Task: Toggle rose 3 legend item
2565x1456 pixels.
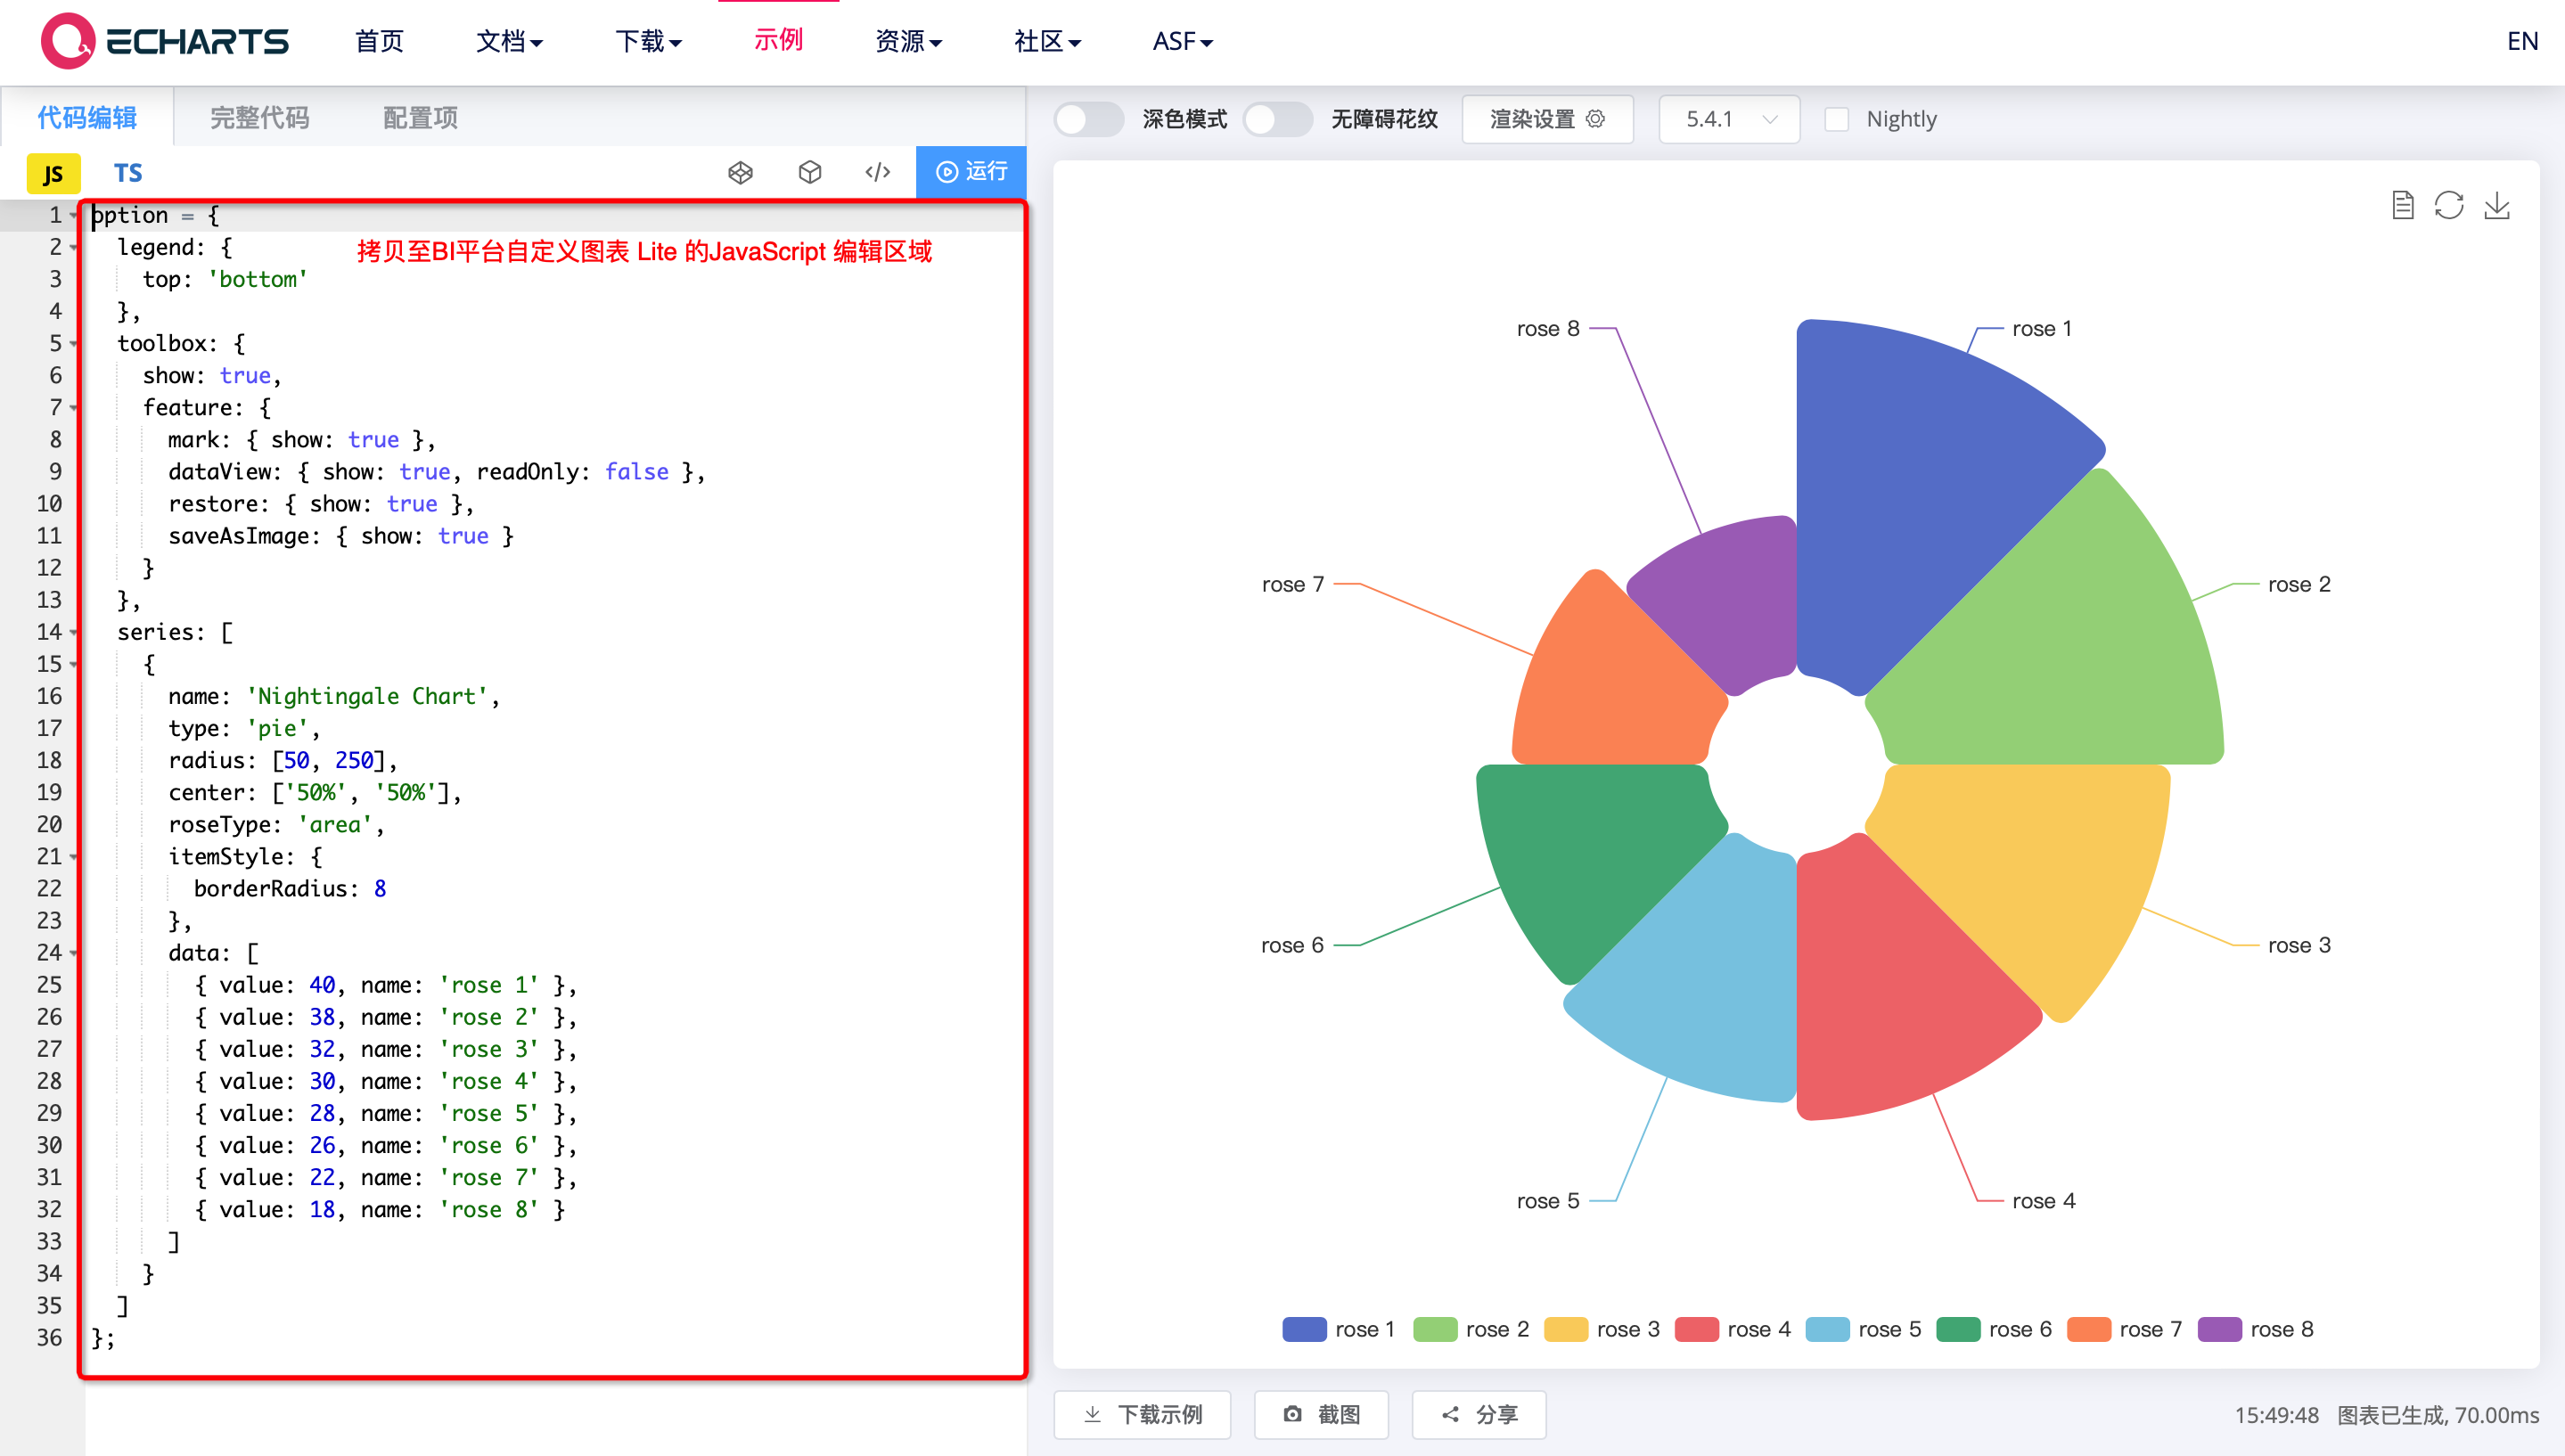Action: pos(1602,1329)
